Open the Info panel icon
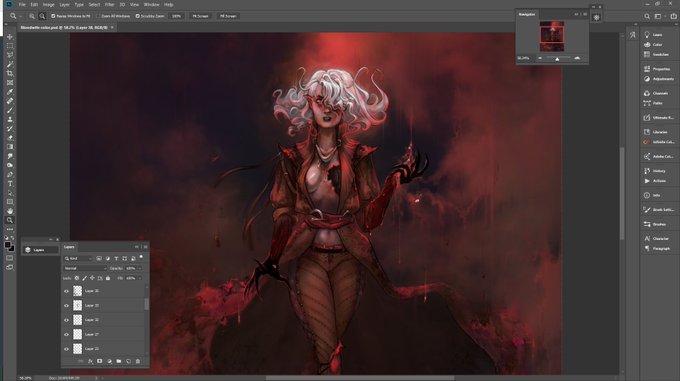 tap(647, 195)
